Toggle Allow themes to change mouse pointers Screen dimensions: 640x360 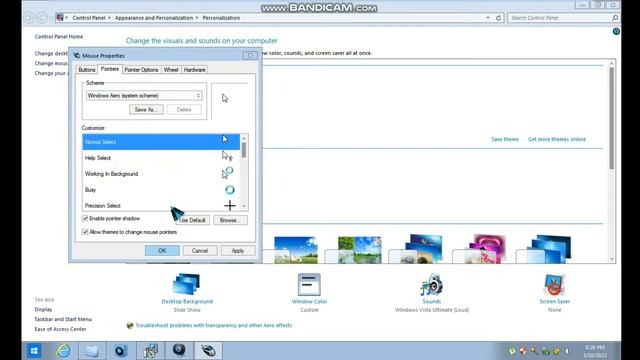(85, 232)
